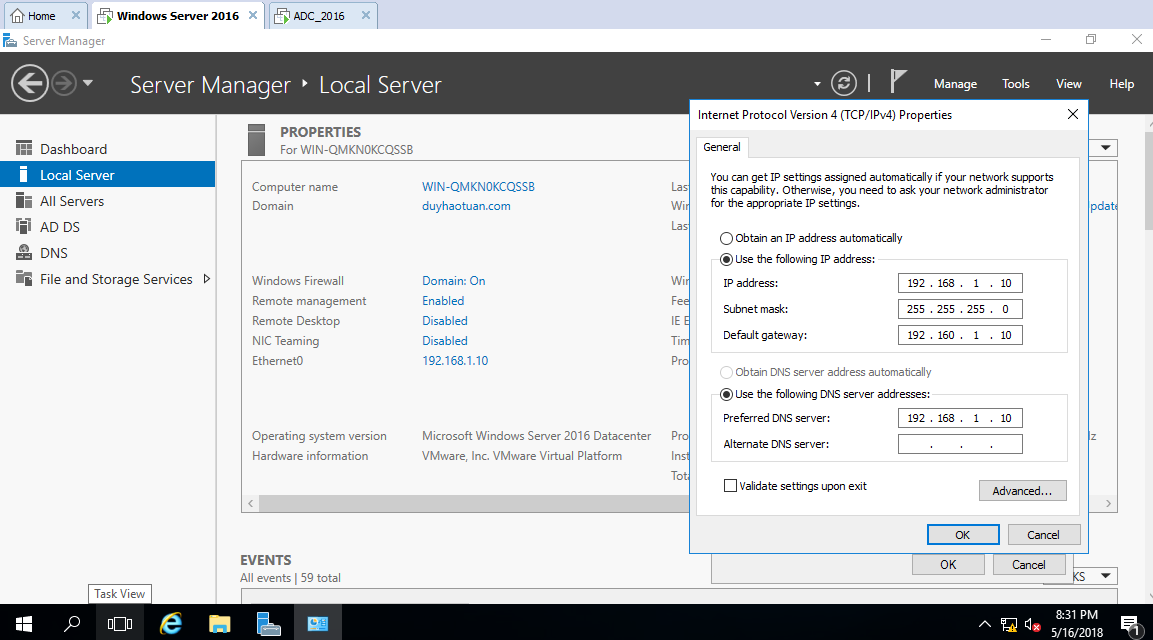Click the Server Manager back arrow

coord(30,83)
